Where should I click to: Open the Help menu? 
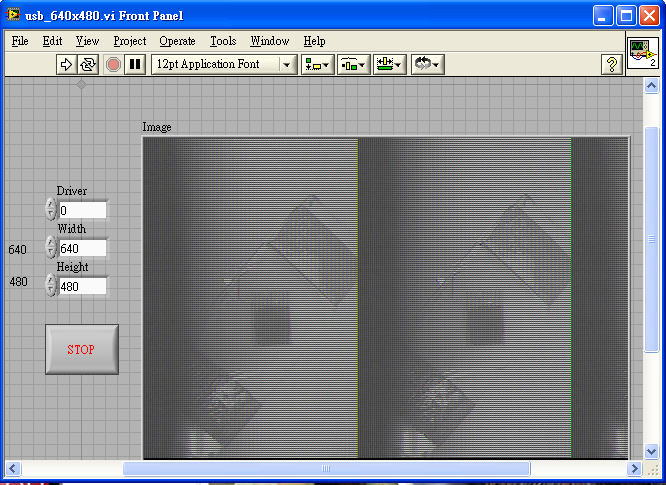click(x=314, y=41)
